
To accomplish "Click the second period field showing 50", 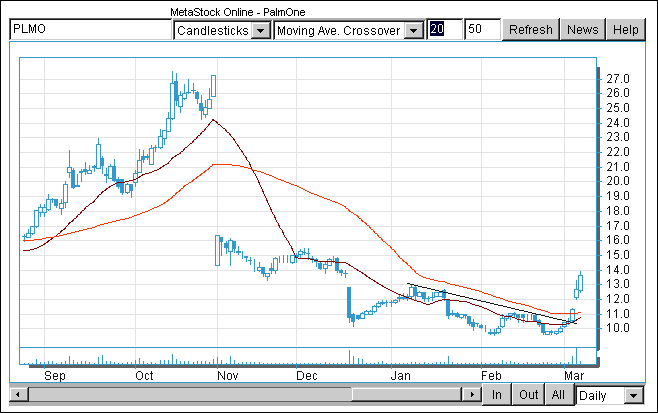I will pos(483,29).
